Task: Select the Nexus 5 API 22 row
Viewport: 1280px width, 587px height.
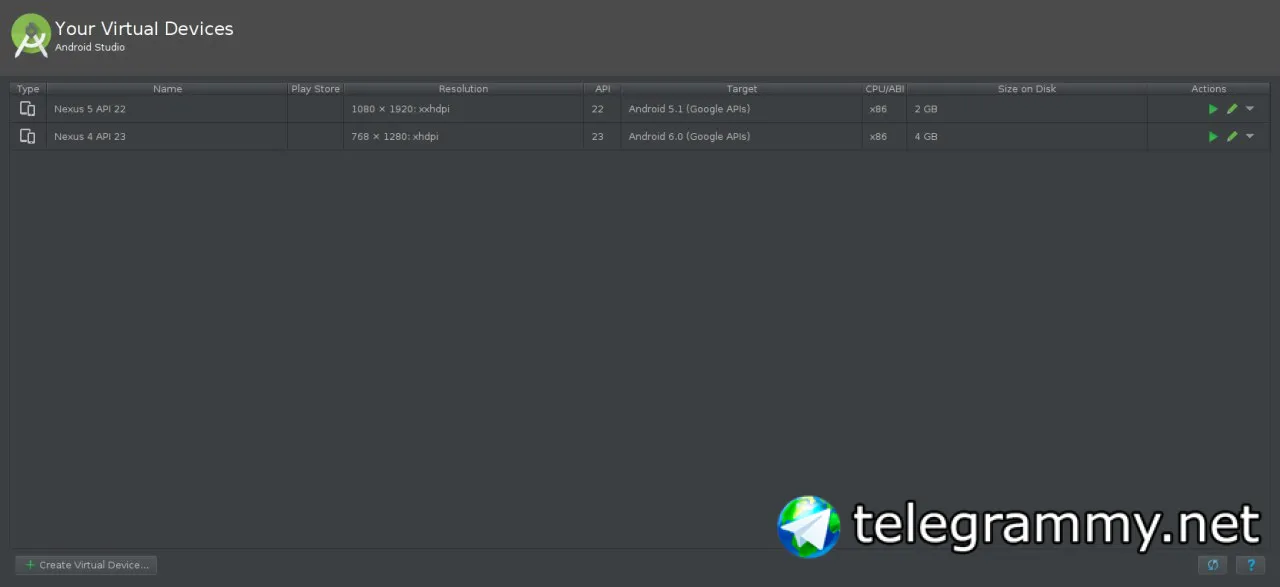Action: [x=640, y=109]
